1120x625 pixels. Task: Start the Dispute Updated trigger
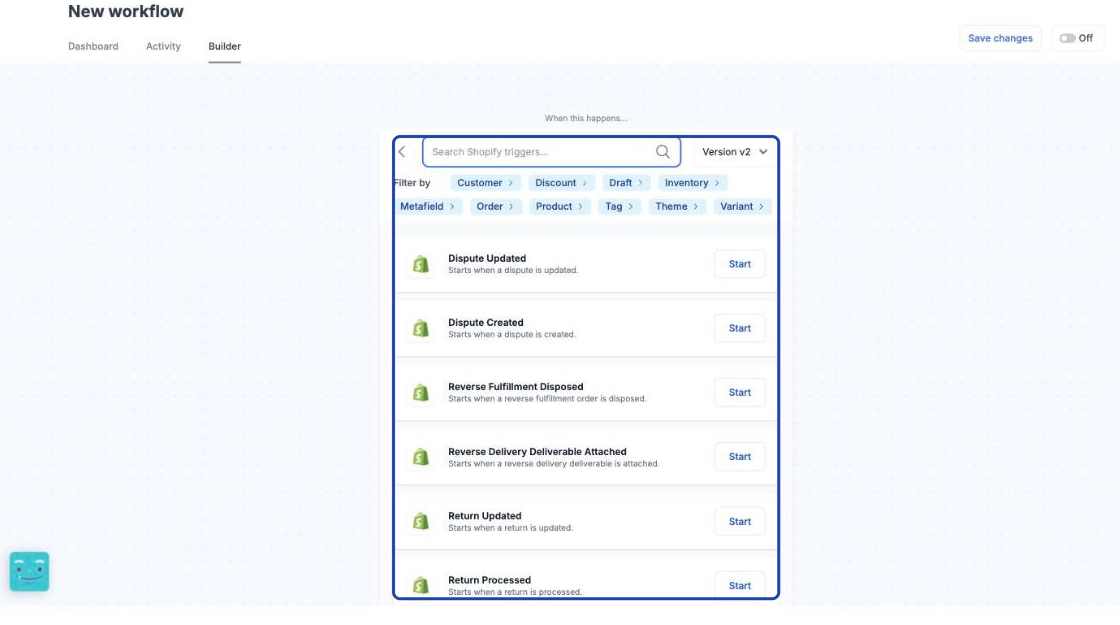click(739, 264)
